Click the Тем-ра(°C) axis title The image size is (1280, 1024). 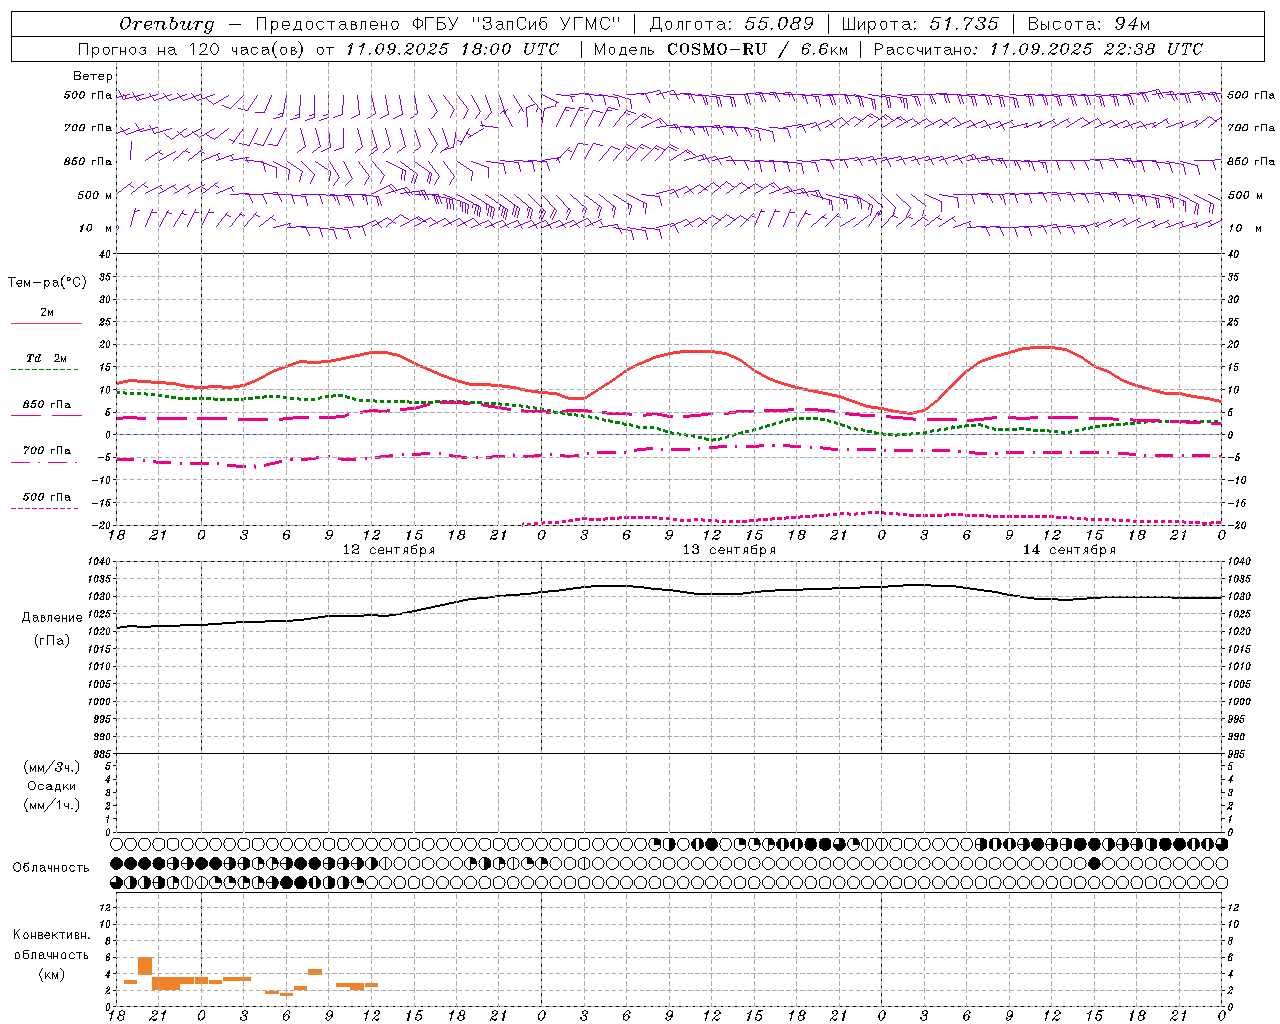pos(47,283)
